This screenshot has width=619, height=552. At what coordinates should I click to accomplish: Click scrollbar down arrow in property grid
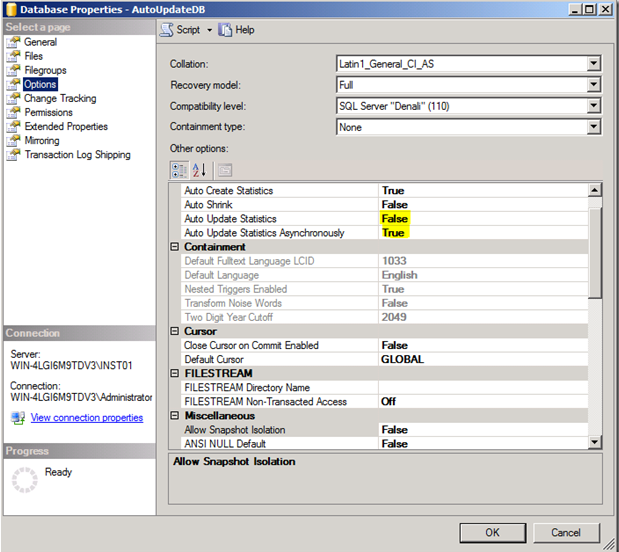point(594,442)
